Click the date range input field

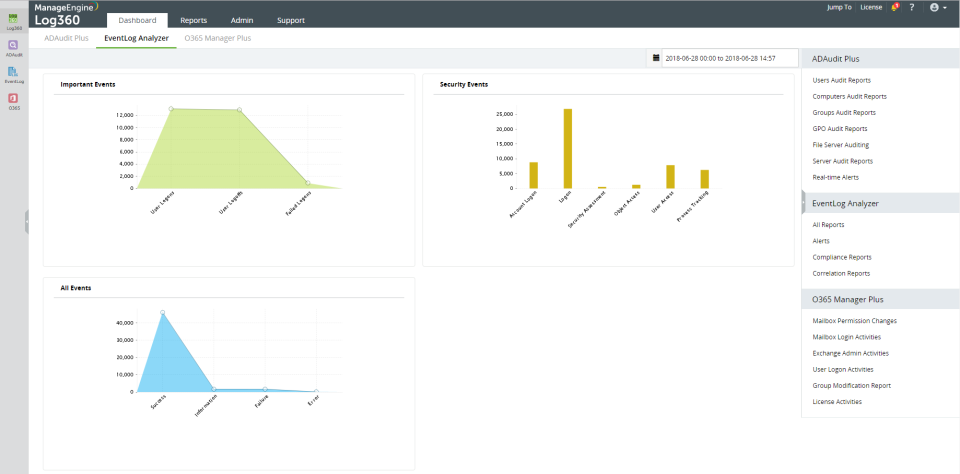tap(729, 58)
